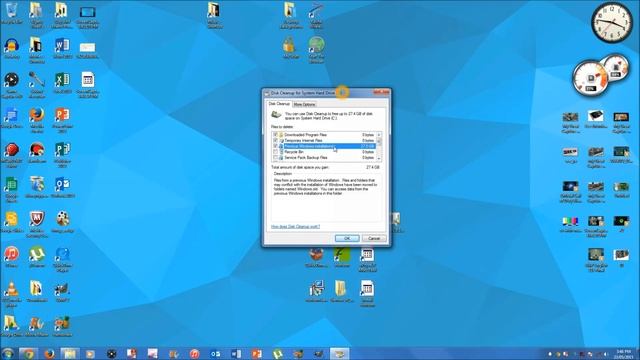Select the Downloaded Program Files row
640x360 pixels.
tap(324, 135)
